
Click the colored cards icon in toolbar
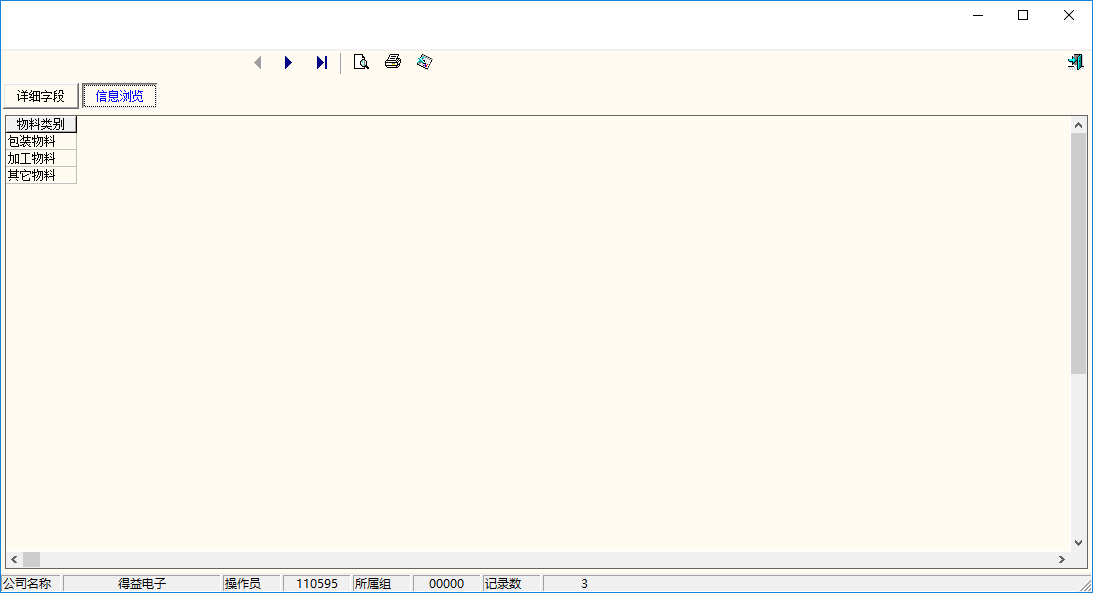tap(425, 62)
